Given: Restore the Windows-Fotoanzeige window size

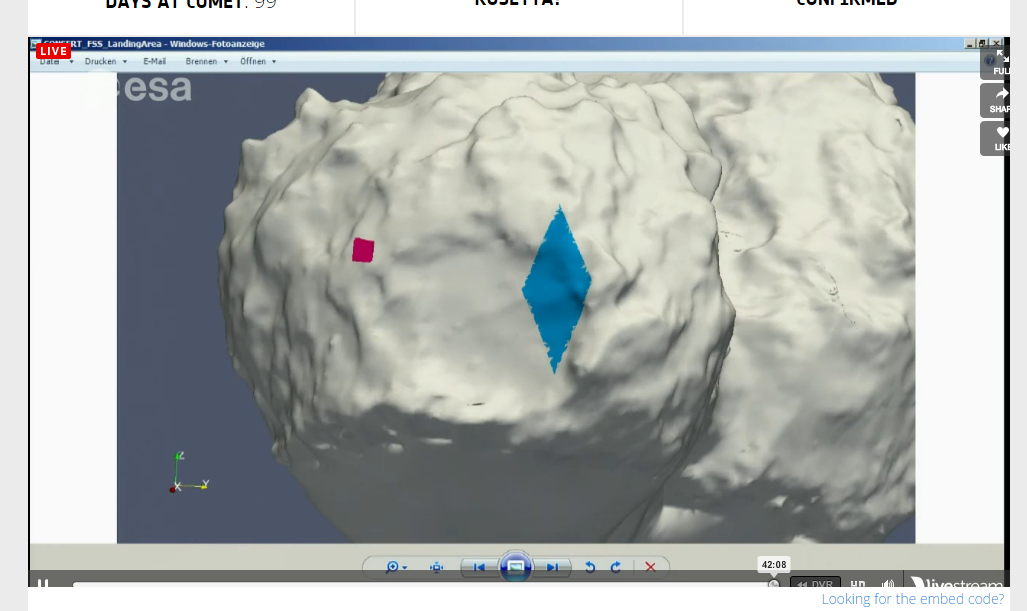Looking at the screenshot, I should coord(982,44).
